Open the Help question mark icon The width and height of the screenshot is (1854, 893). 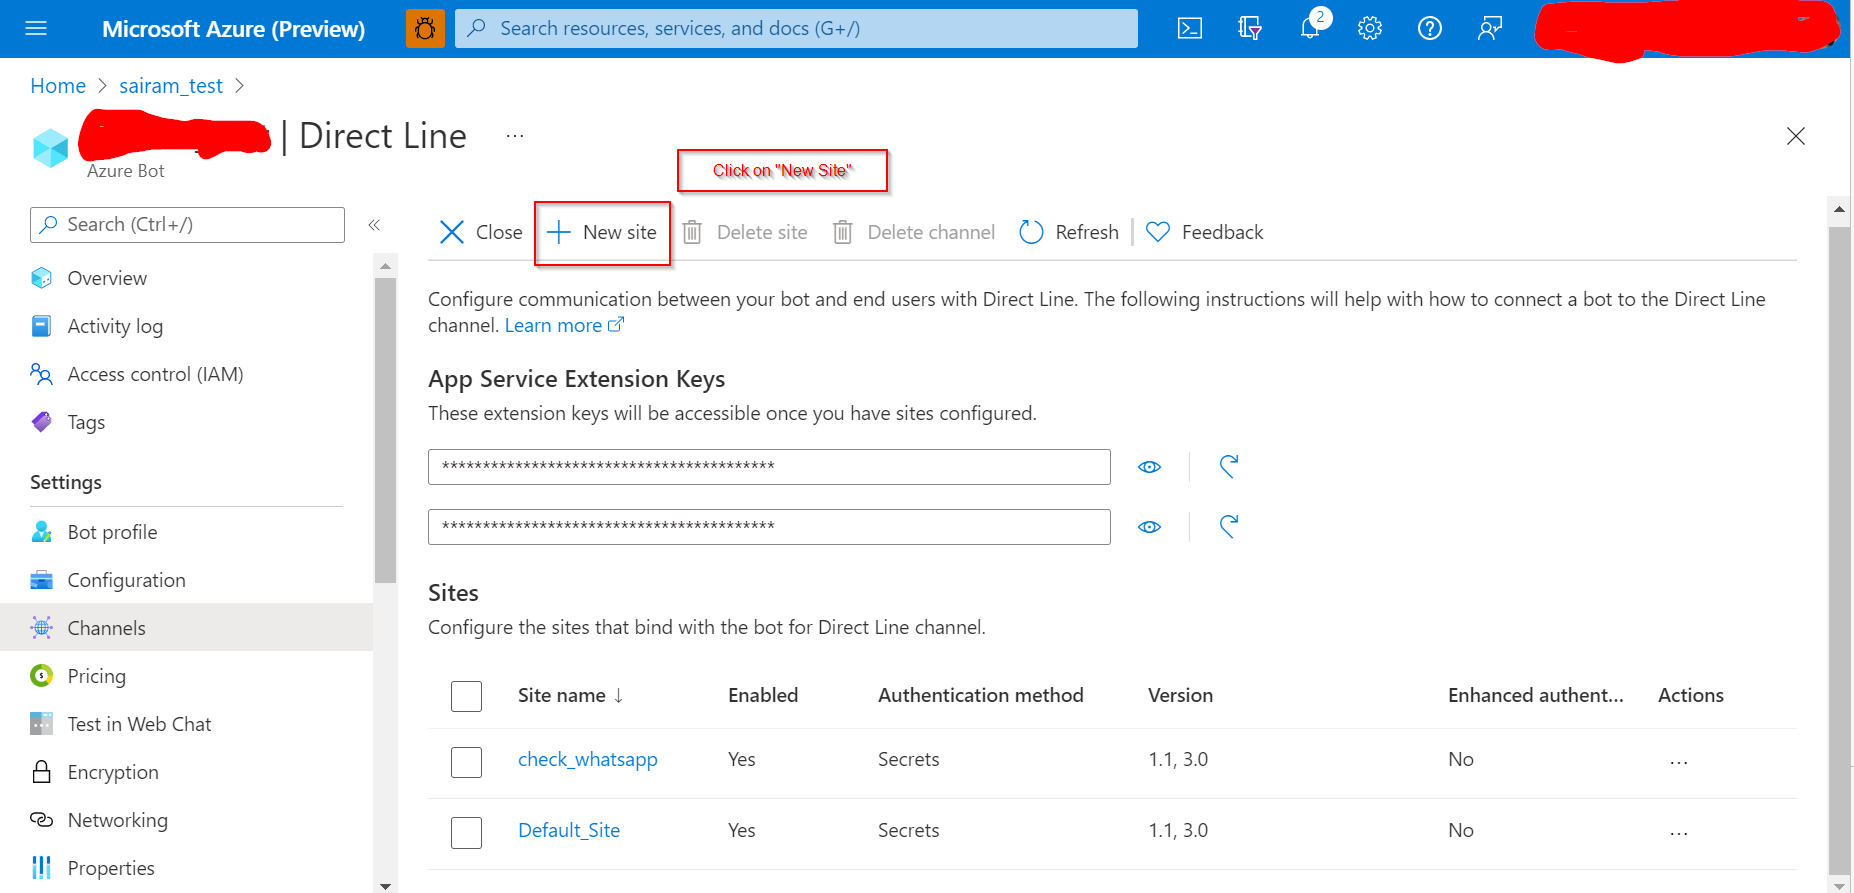point(1430,28)
